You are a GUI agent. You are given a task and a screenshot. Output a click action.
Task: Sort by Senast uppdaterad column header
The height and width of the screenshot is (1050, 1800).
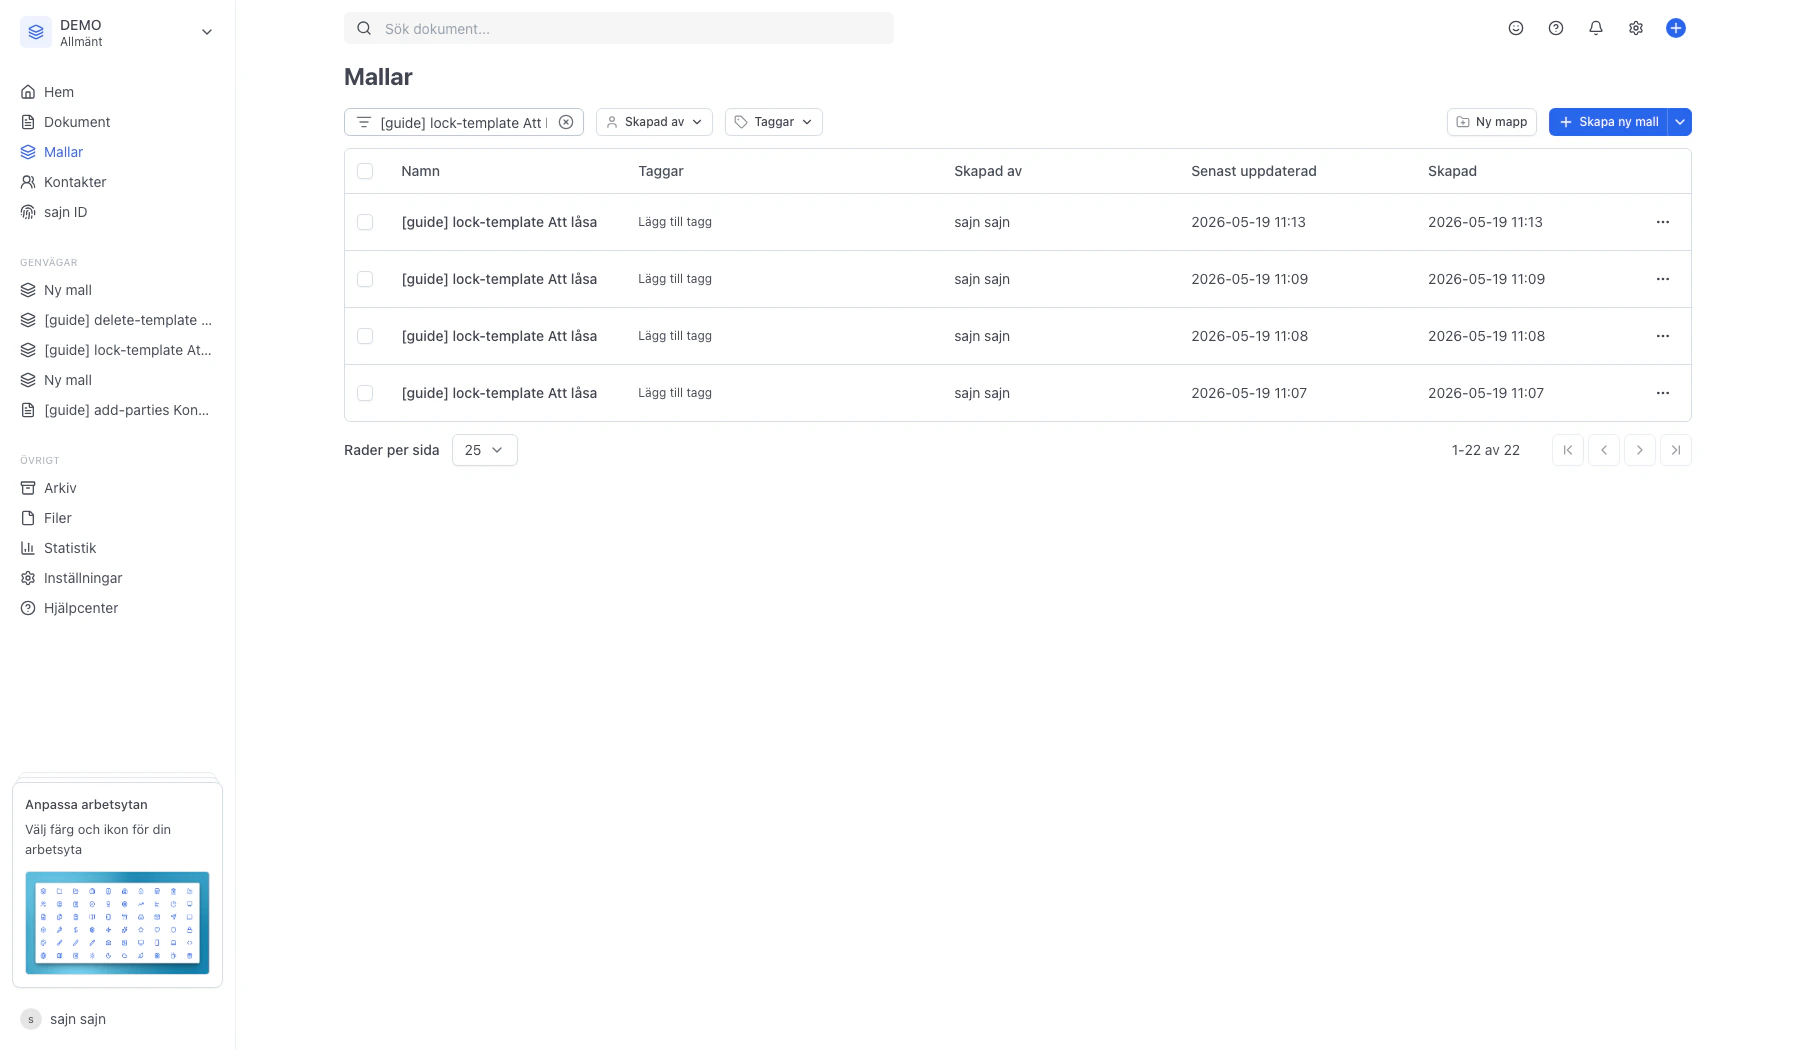pyautogui.click(x=1254, y=171)
